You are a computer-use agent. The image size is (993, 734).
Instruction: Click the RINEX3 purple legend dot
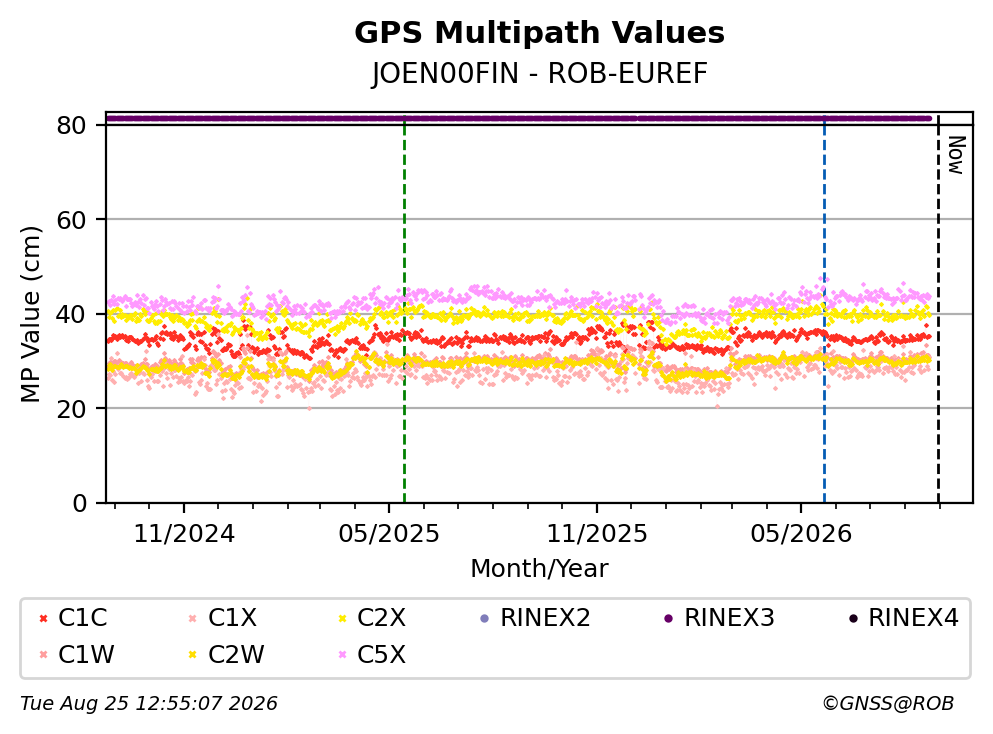[669, 618]
